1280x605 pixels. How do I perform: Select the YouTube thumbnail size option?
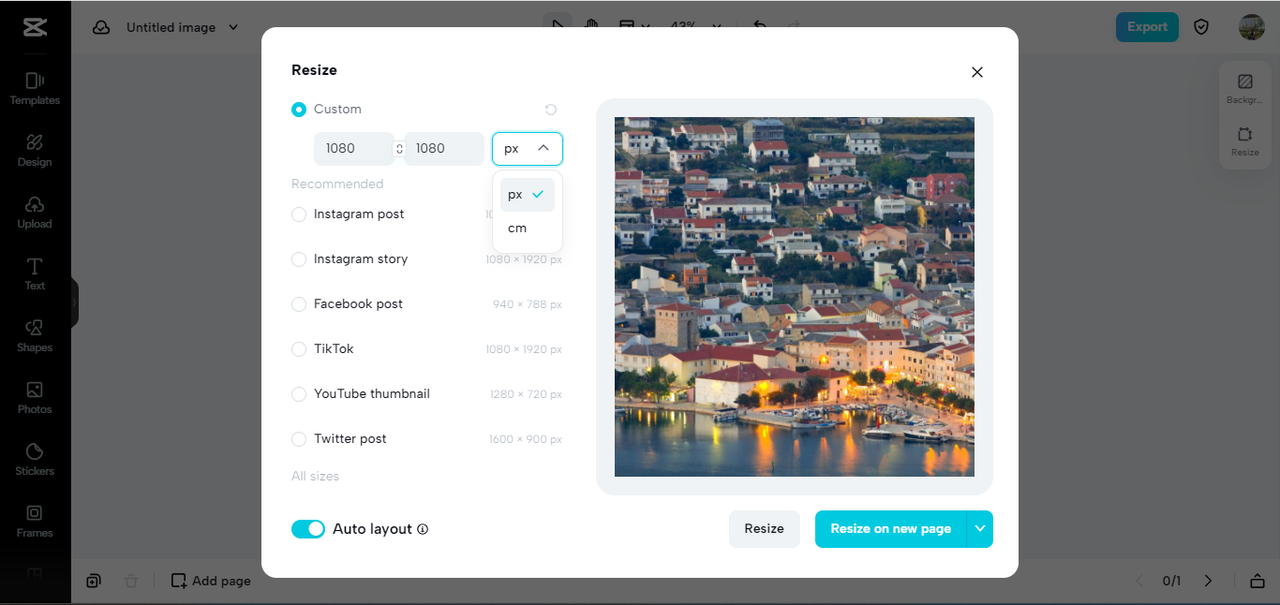[426, 394]
